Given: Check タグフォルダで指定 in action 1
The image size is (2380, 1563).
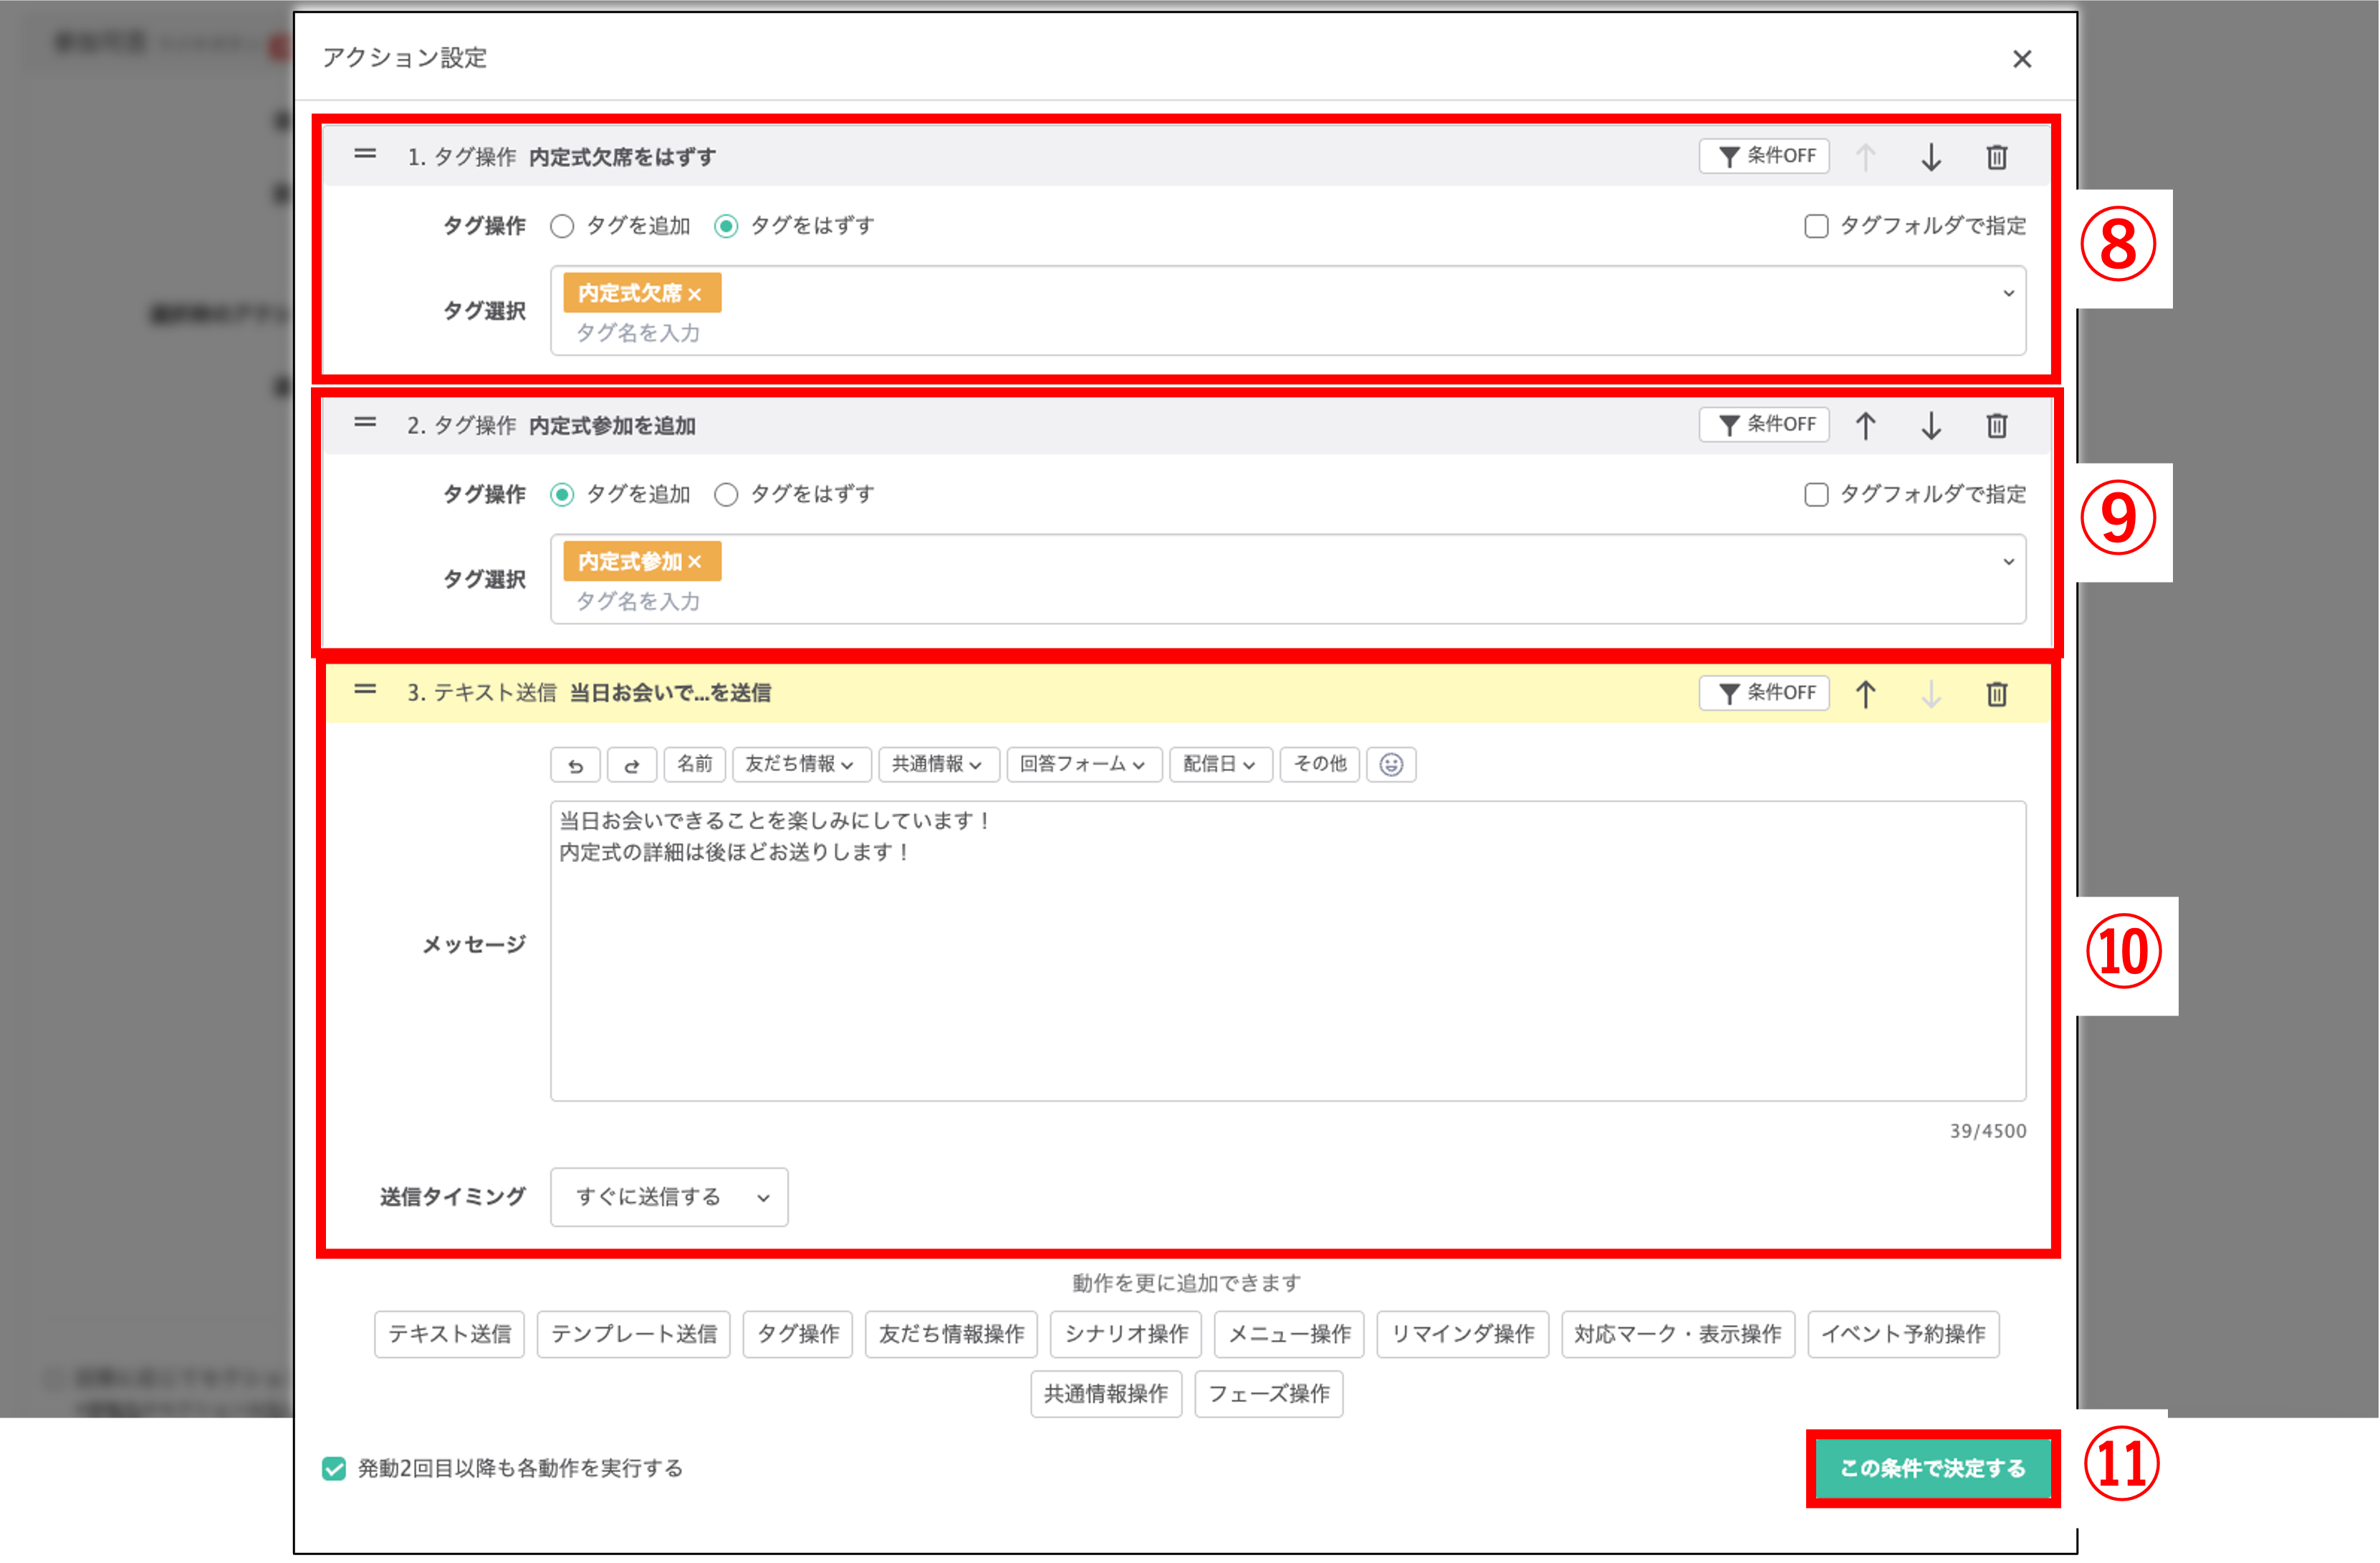Looking at the screenshot, I should point(1816,226).
